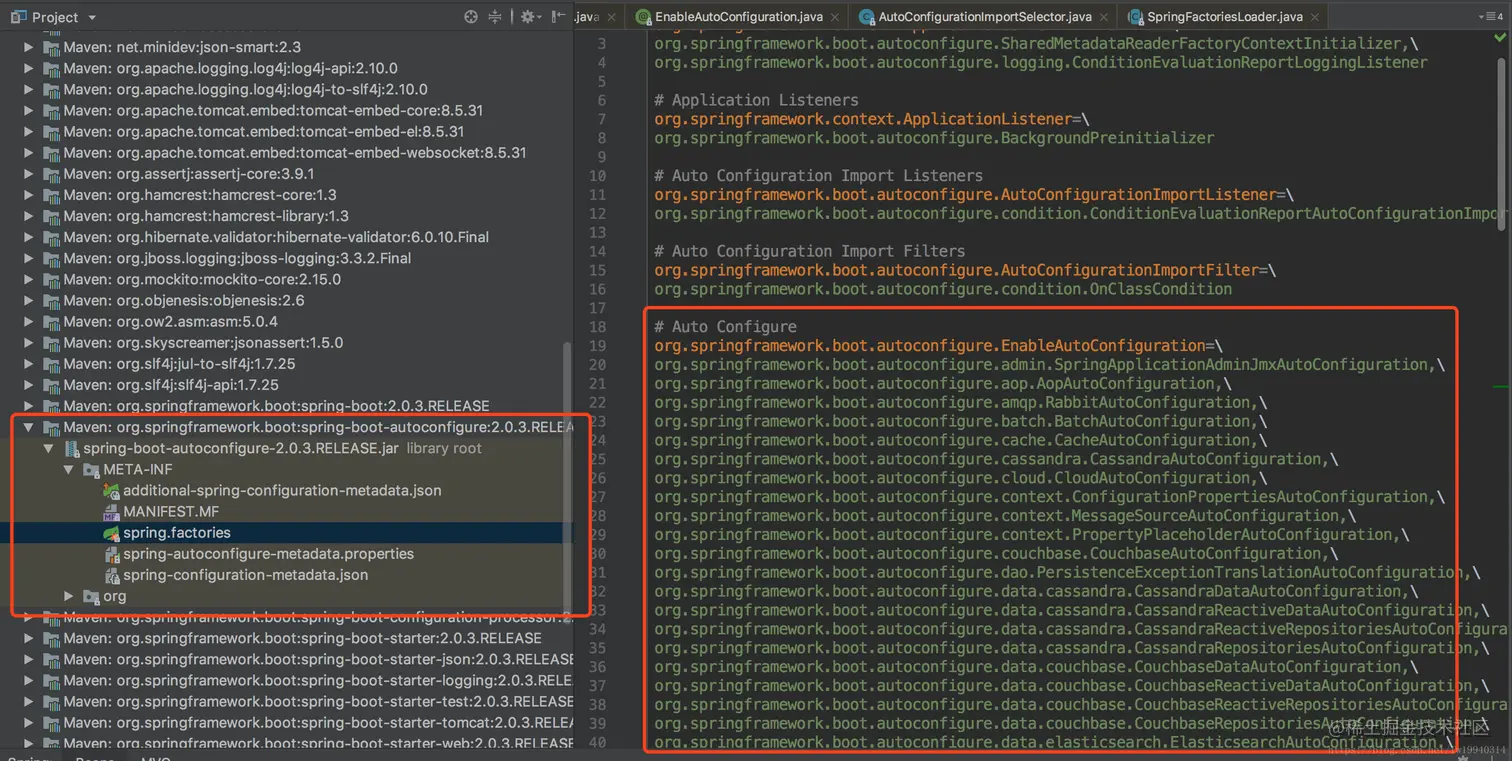
Task: Click the CacheAutoConfiguration line
Action: tap(961, 440)
